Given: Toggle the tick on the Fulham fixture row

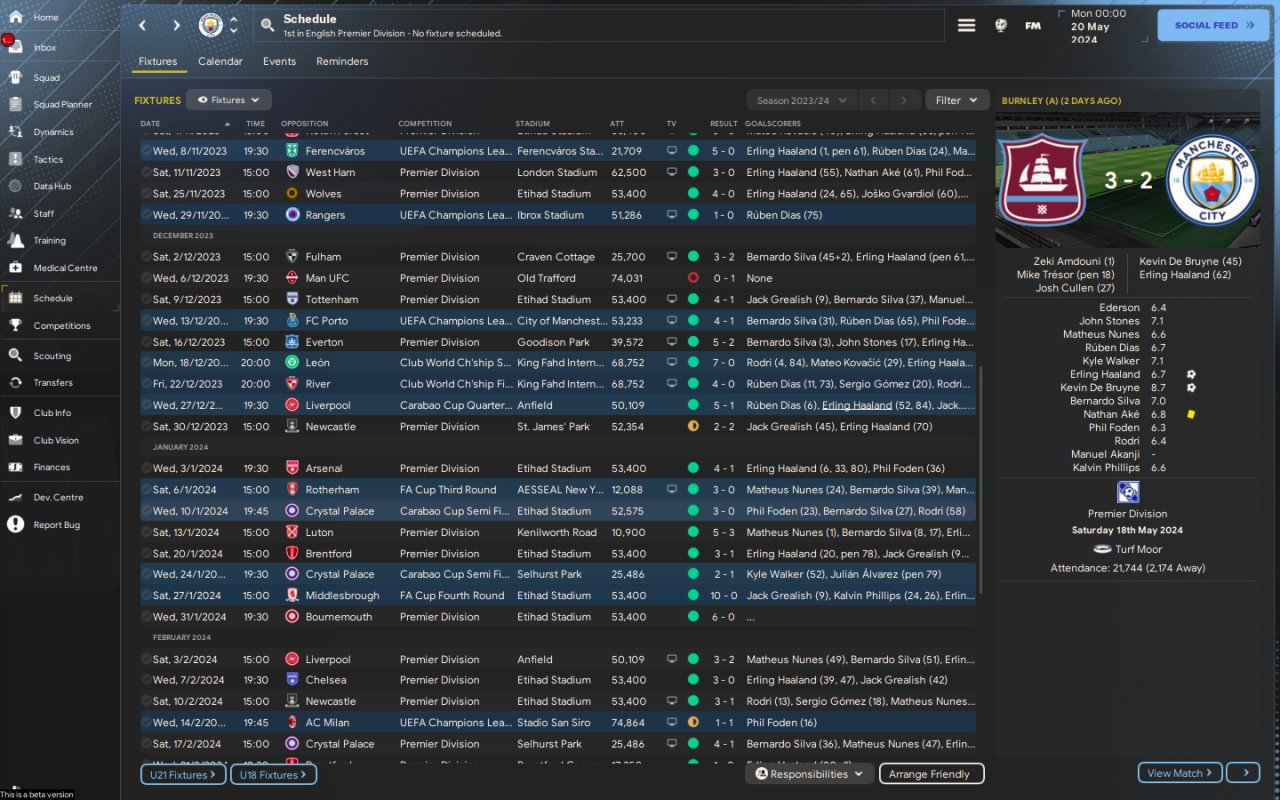Looking at the screenshot, I should coord(146,257).
